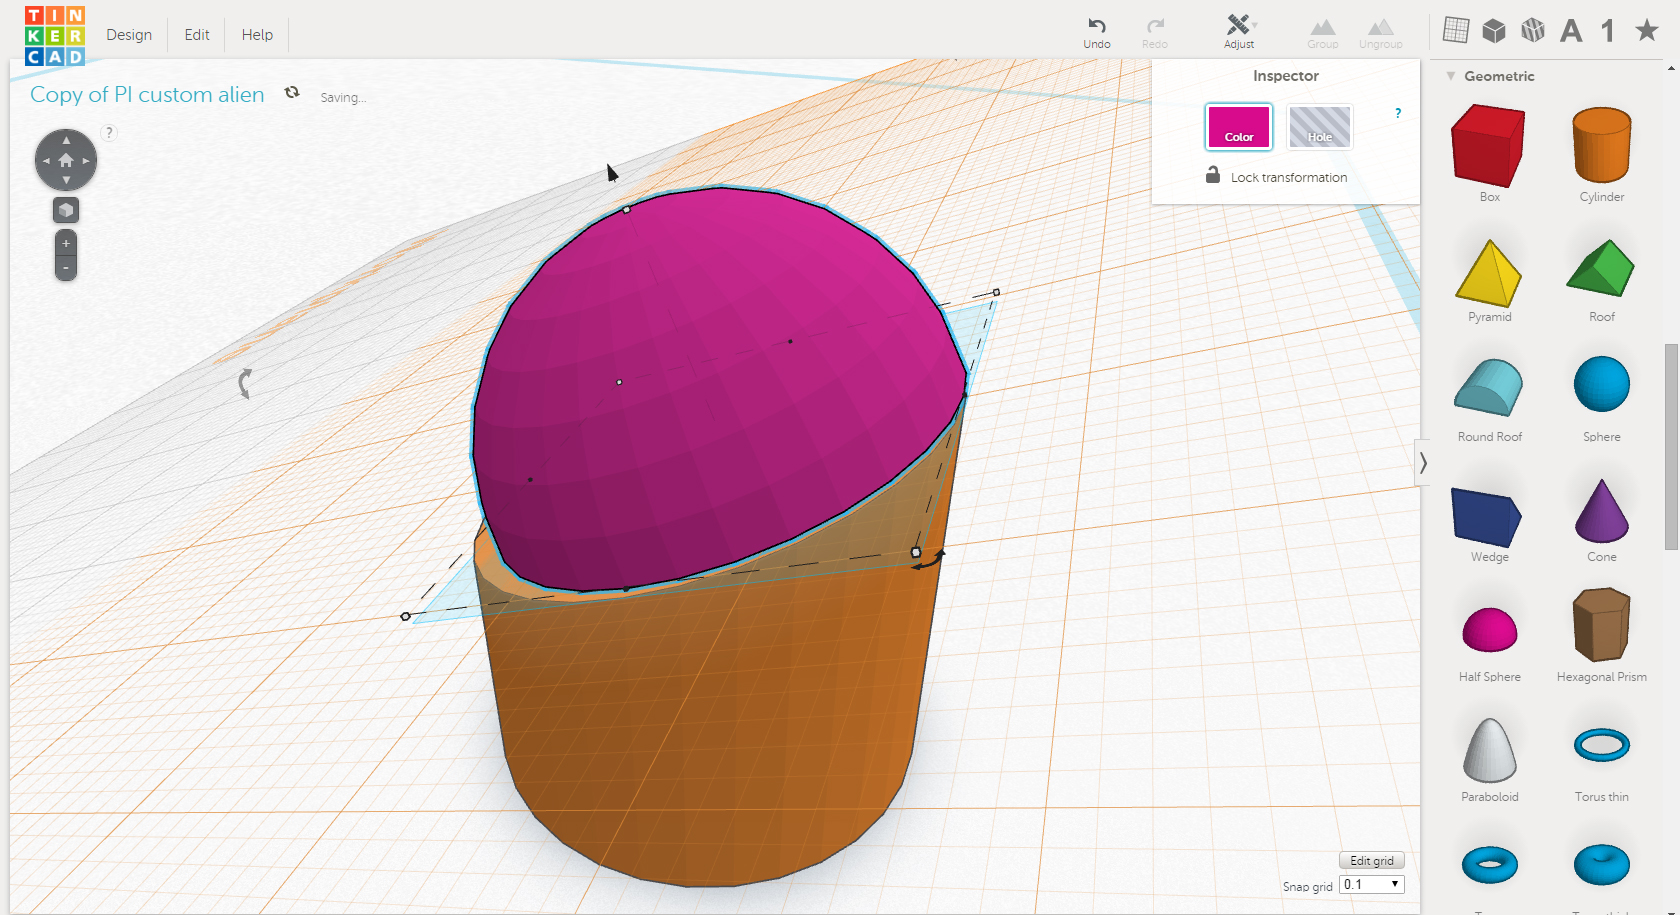Viewport: 1680px width, 915px height.
Task: Add the orange Cylinder shape
Action: (1602, 146)
